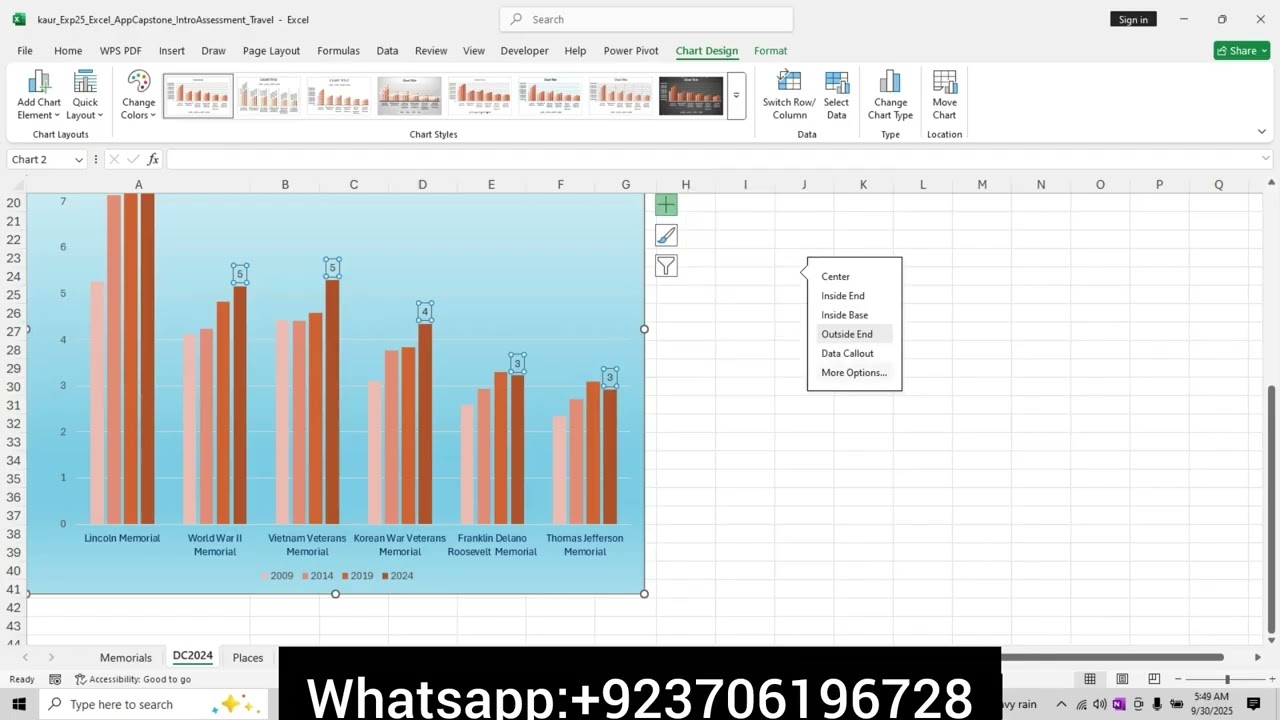Image resolution: width=1280 pixels, height=720 pixels.
Task: Click the OneNote icon in system tray
Action: (1118, 704)
